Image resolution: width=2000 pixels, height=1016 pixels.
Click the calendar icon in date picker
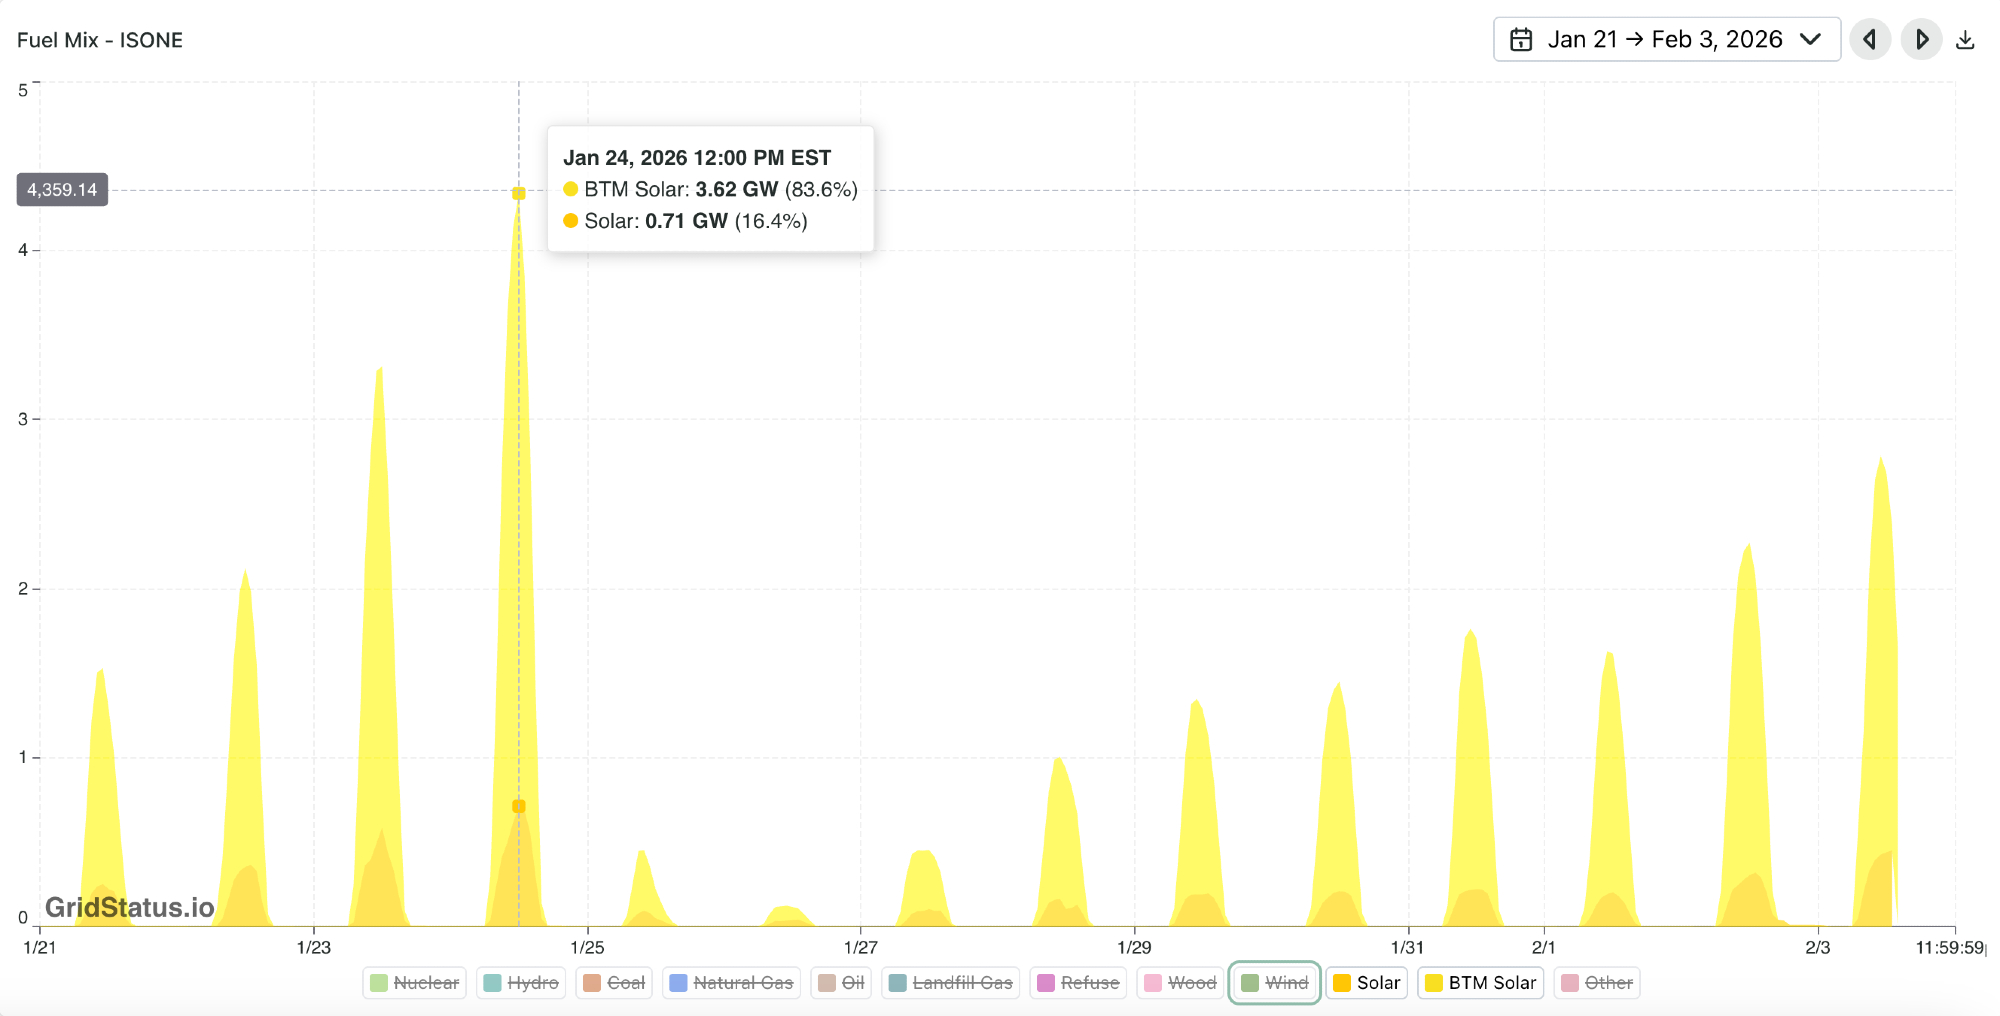(x=1521, y=40)
